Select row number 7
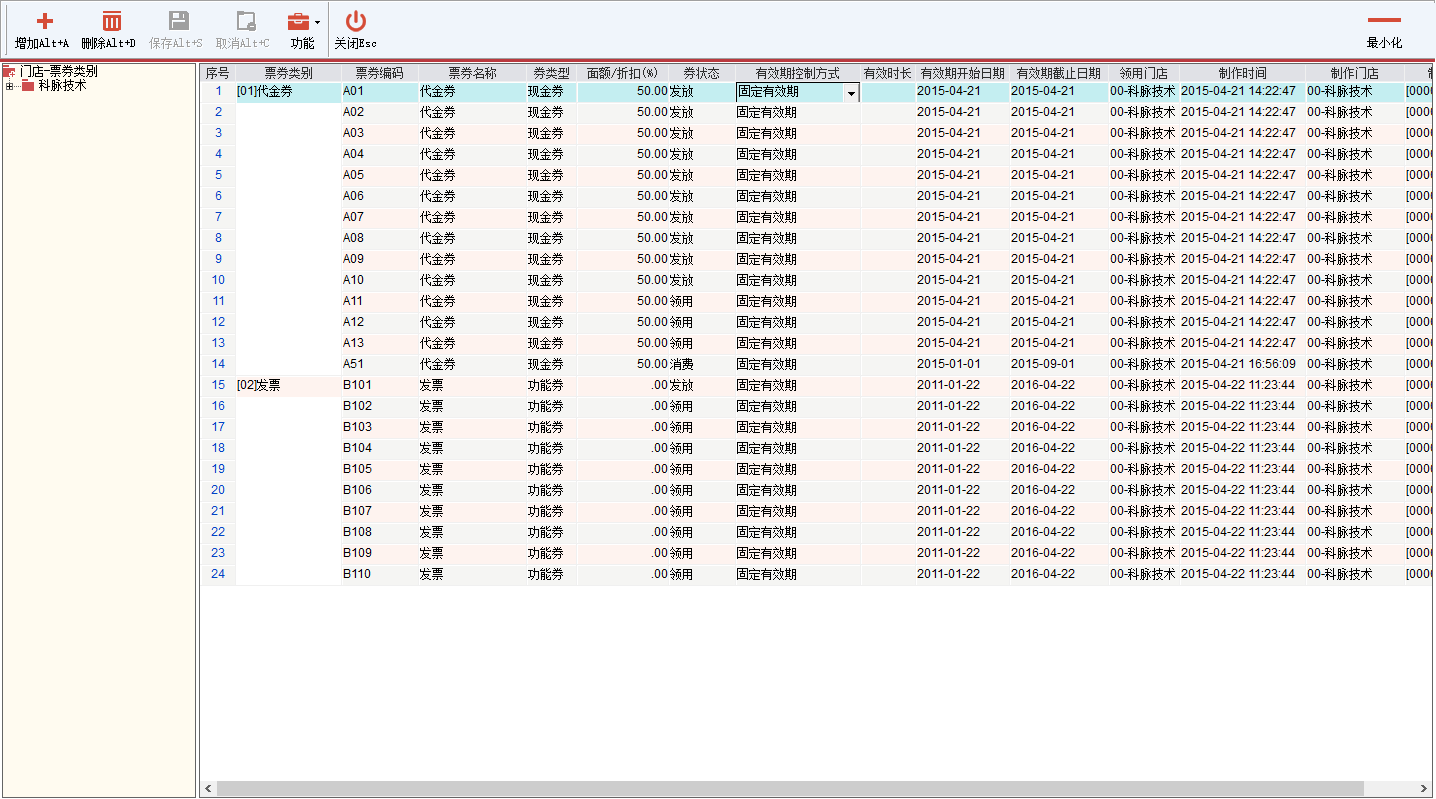The image size is (1436, 799). 218,217
